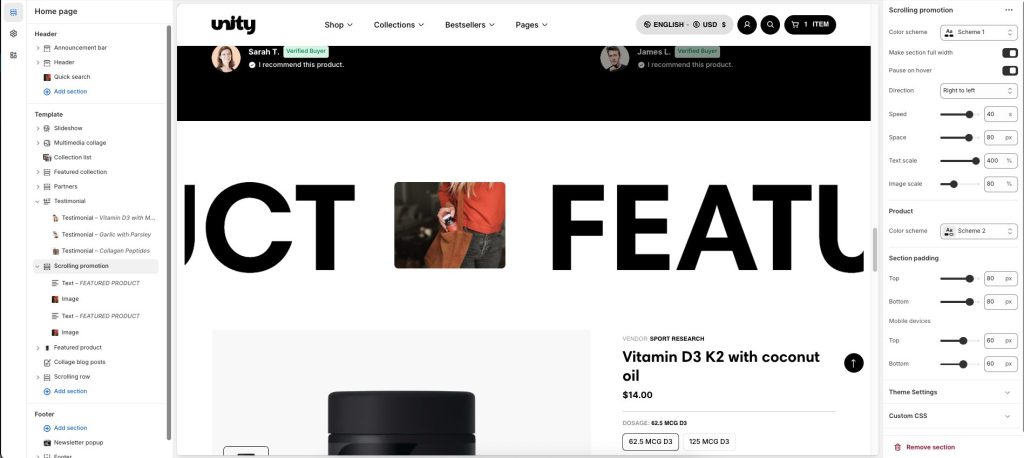
Task: Collapse the Testimonial section in tree
Action: click(x=38, y=201)
